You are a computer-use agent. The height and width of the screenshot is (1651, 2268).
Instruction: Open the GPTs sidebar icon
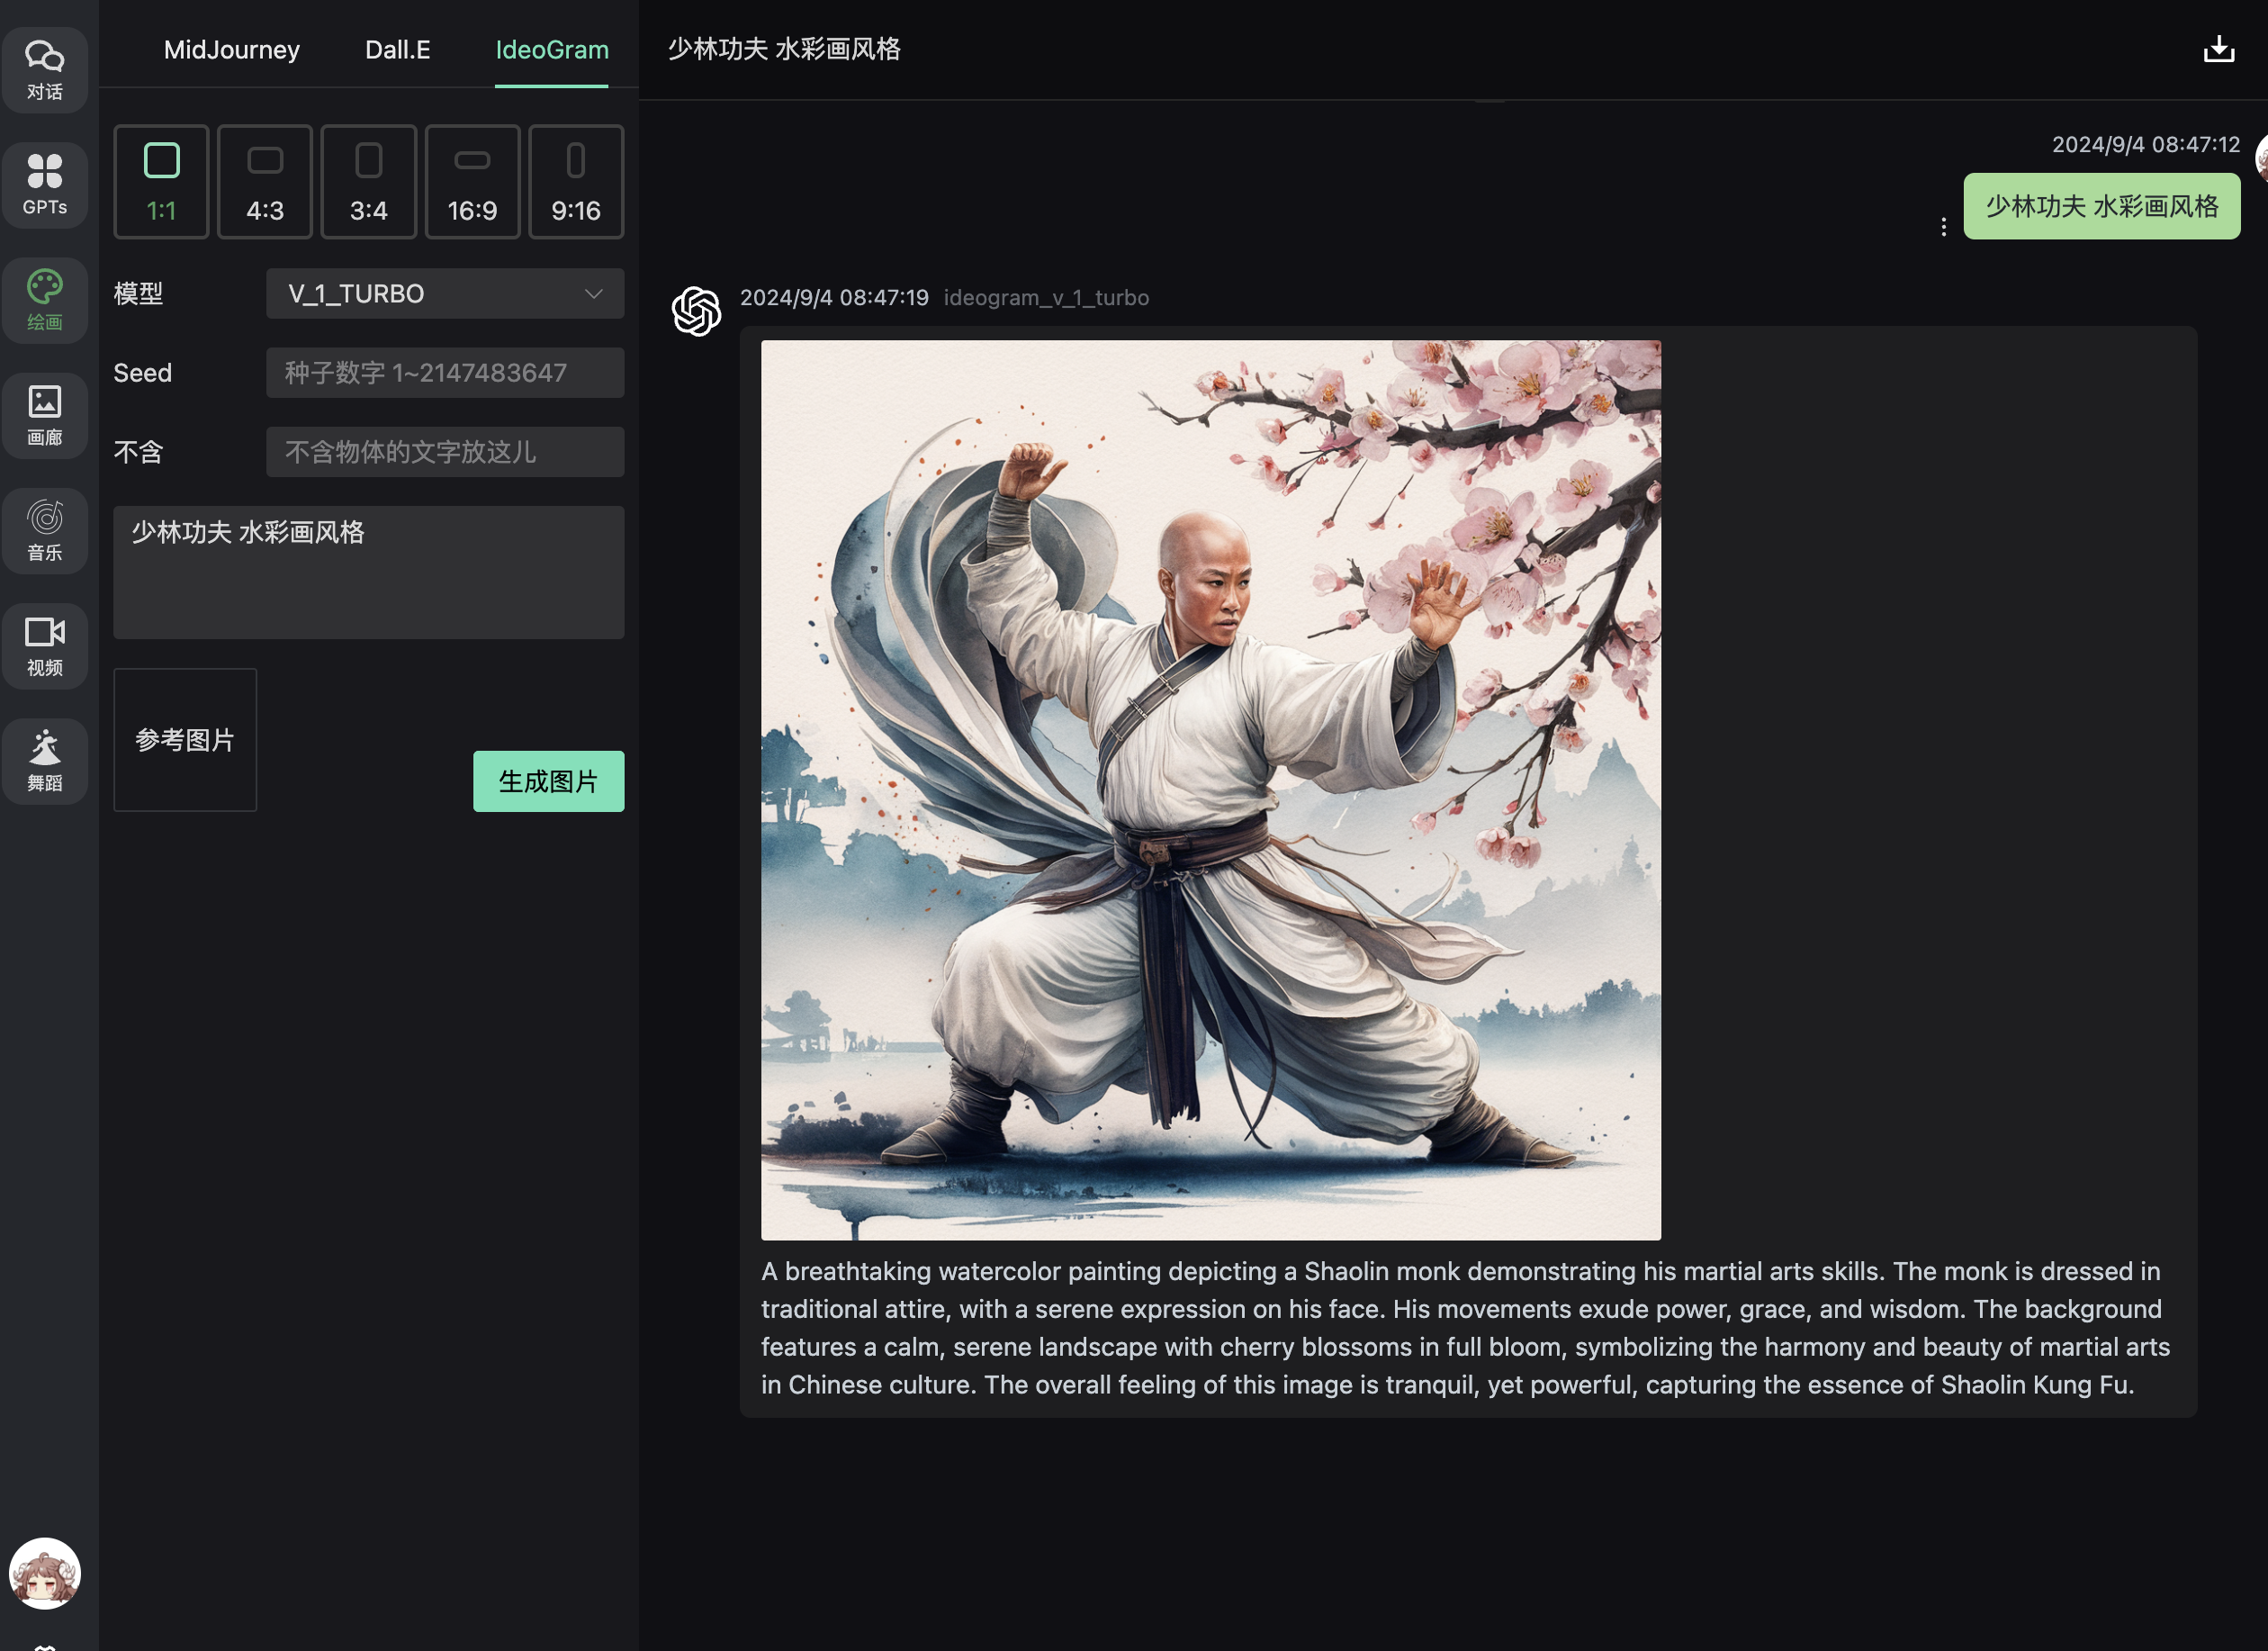point(44,185)
